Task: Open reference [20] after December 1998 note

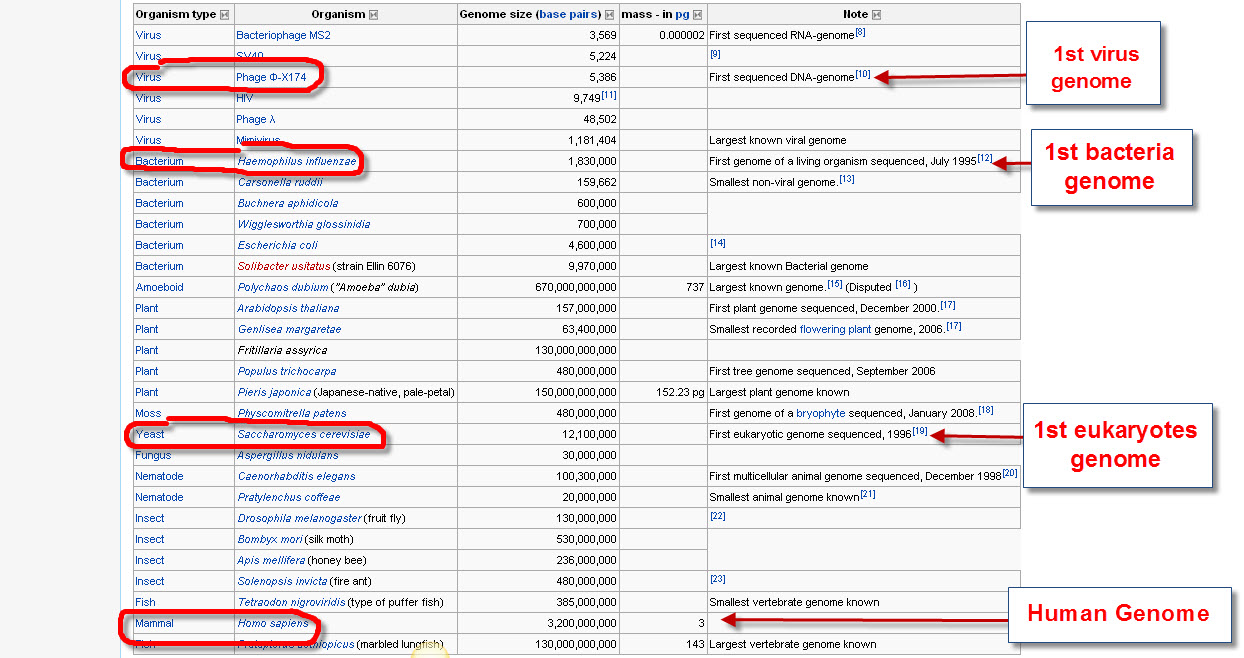Action: tap(1010, 473)
